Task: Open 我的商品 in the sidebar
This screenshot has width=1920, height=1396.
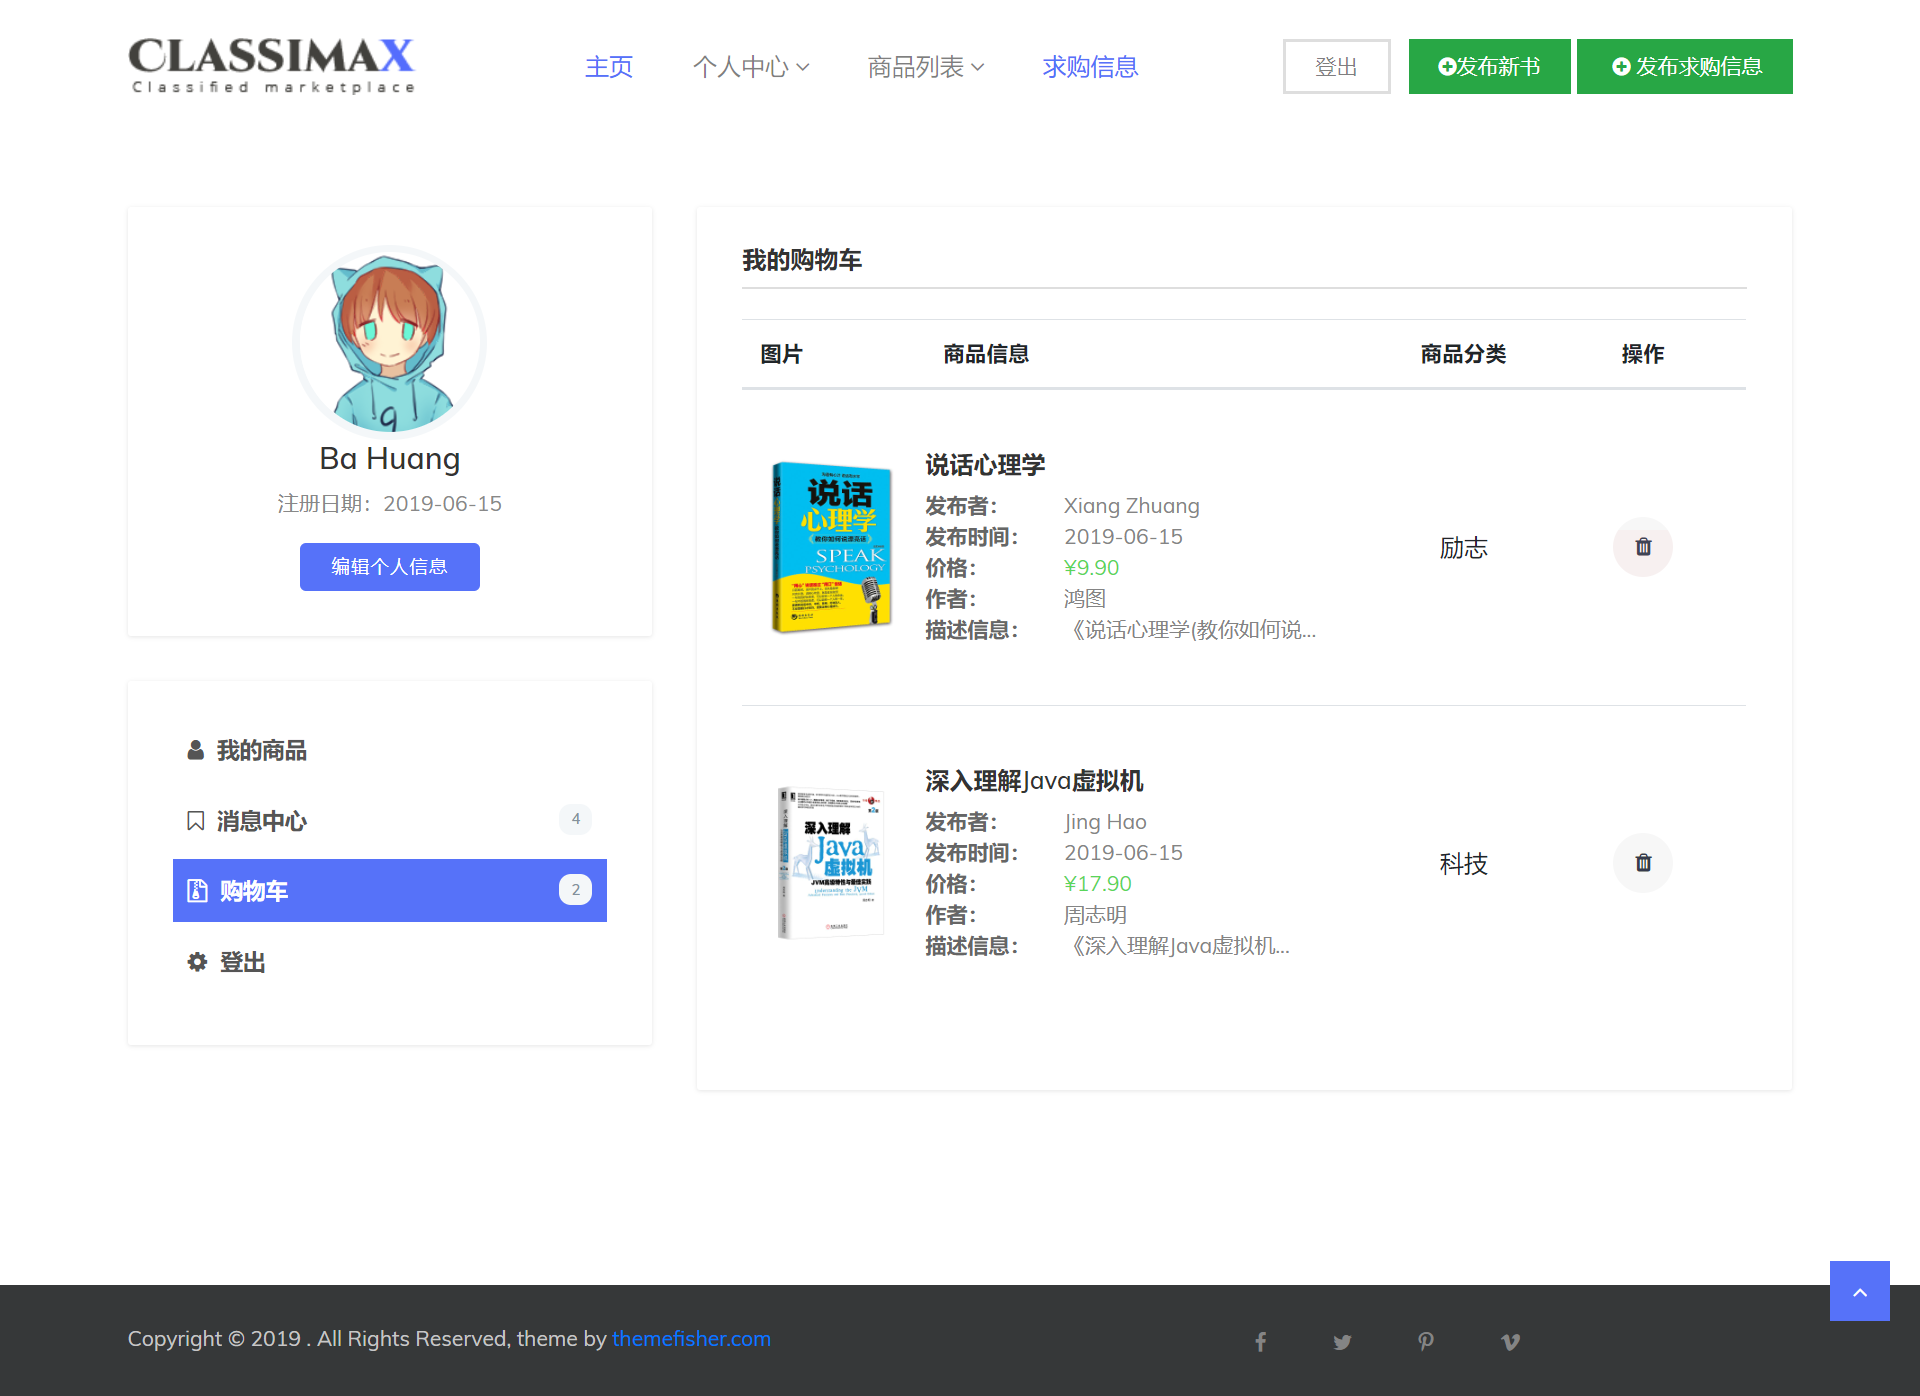Action: (x=261, y=750)
